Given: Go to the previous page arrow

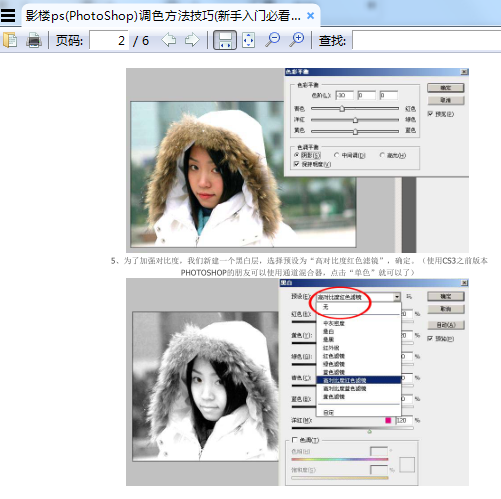Looking at the screenshot, I should [169, 40].
